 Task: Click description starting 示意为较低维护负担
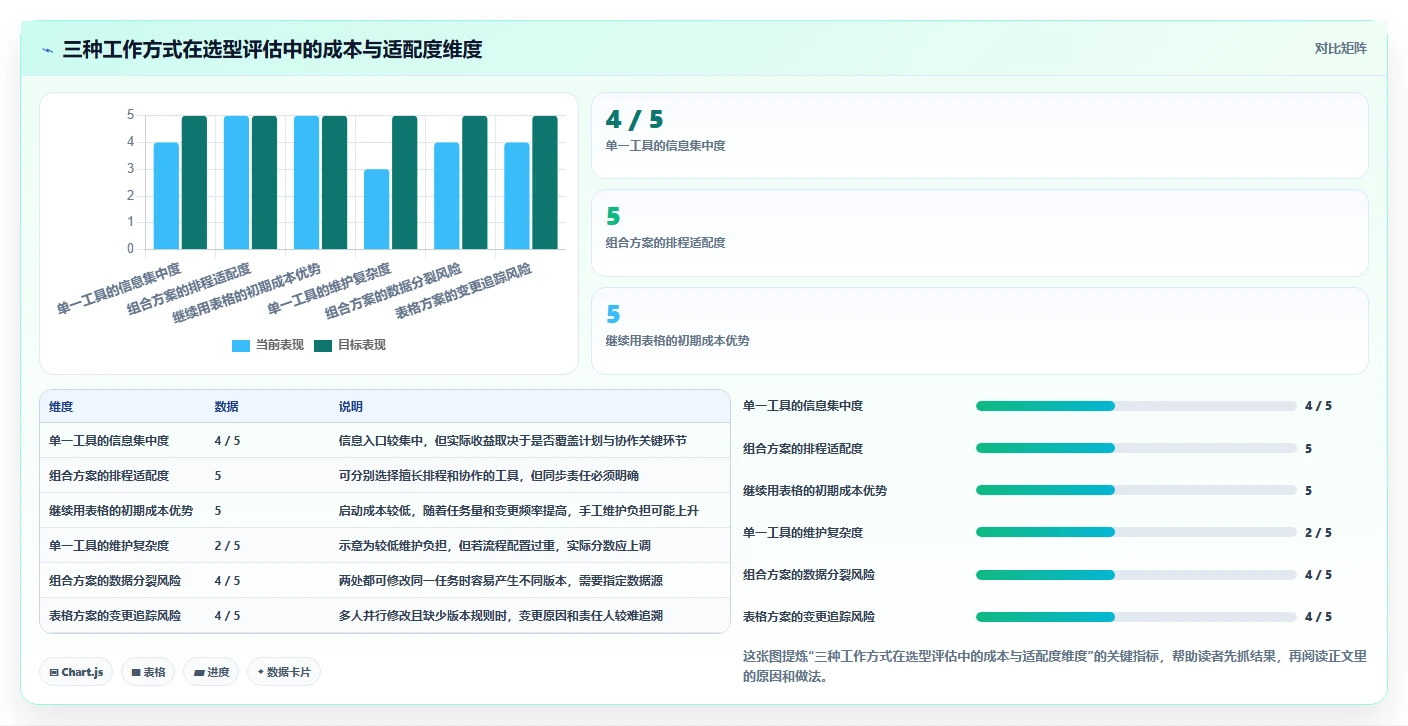tap(495, 546)
